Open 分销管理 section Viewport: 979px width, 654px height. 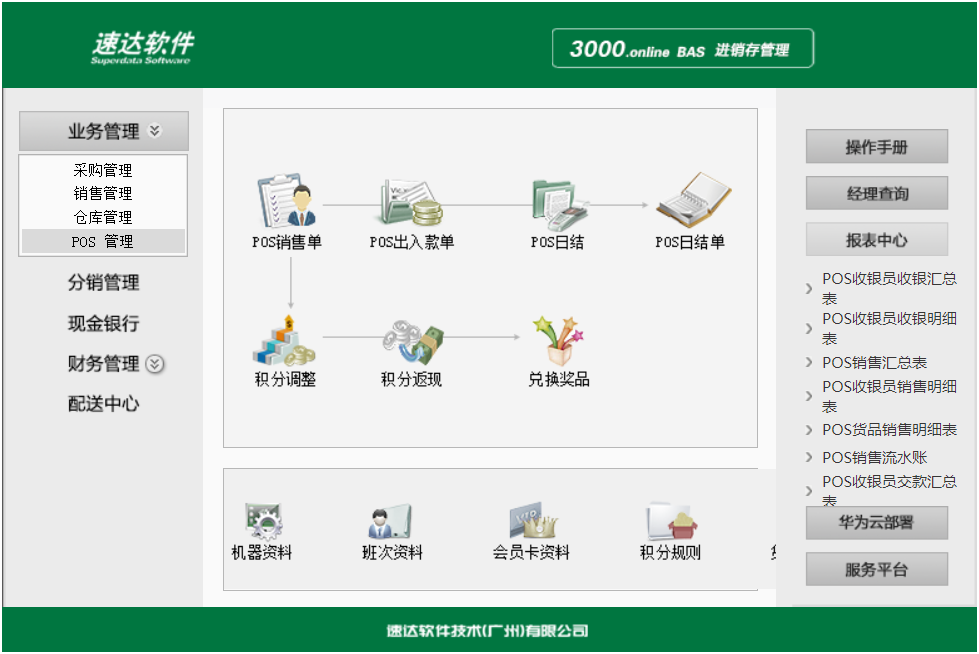click(104, 282)
